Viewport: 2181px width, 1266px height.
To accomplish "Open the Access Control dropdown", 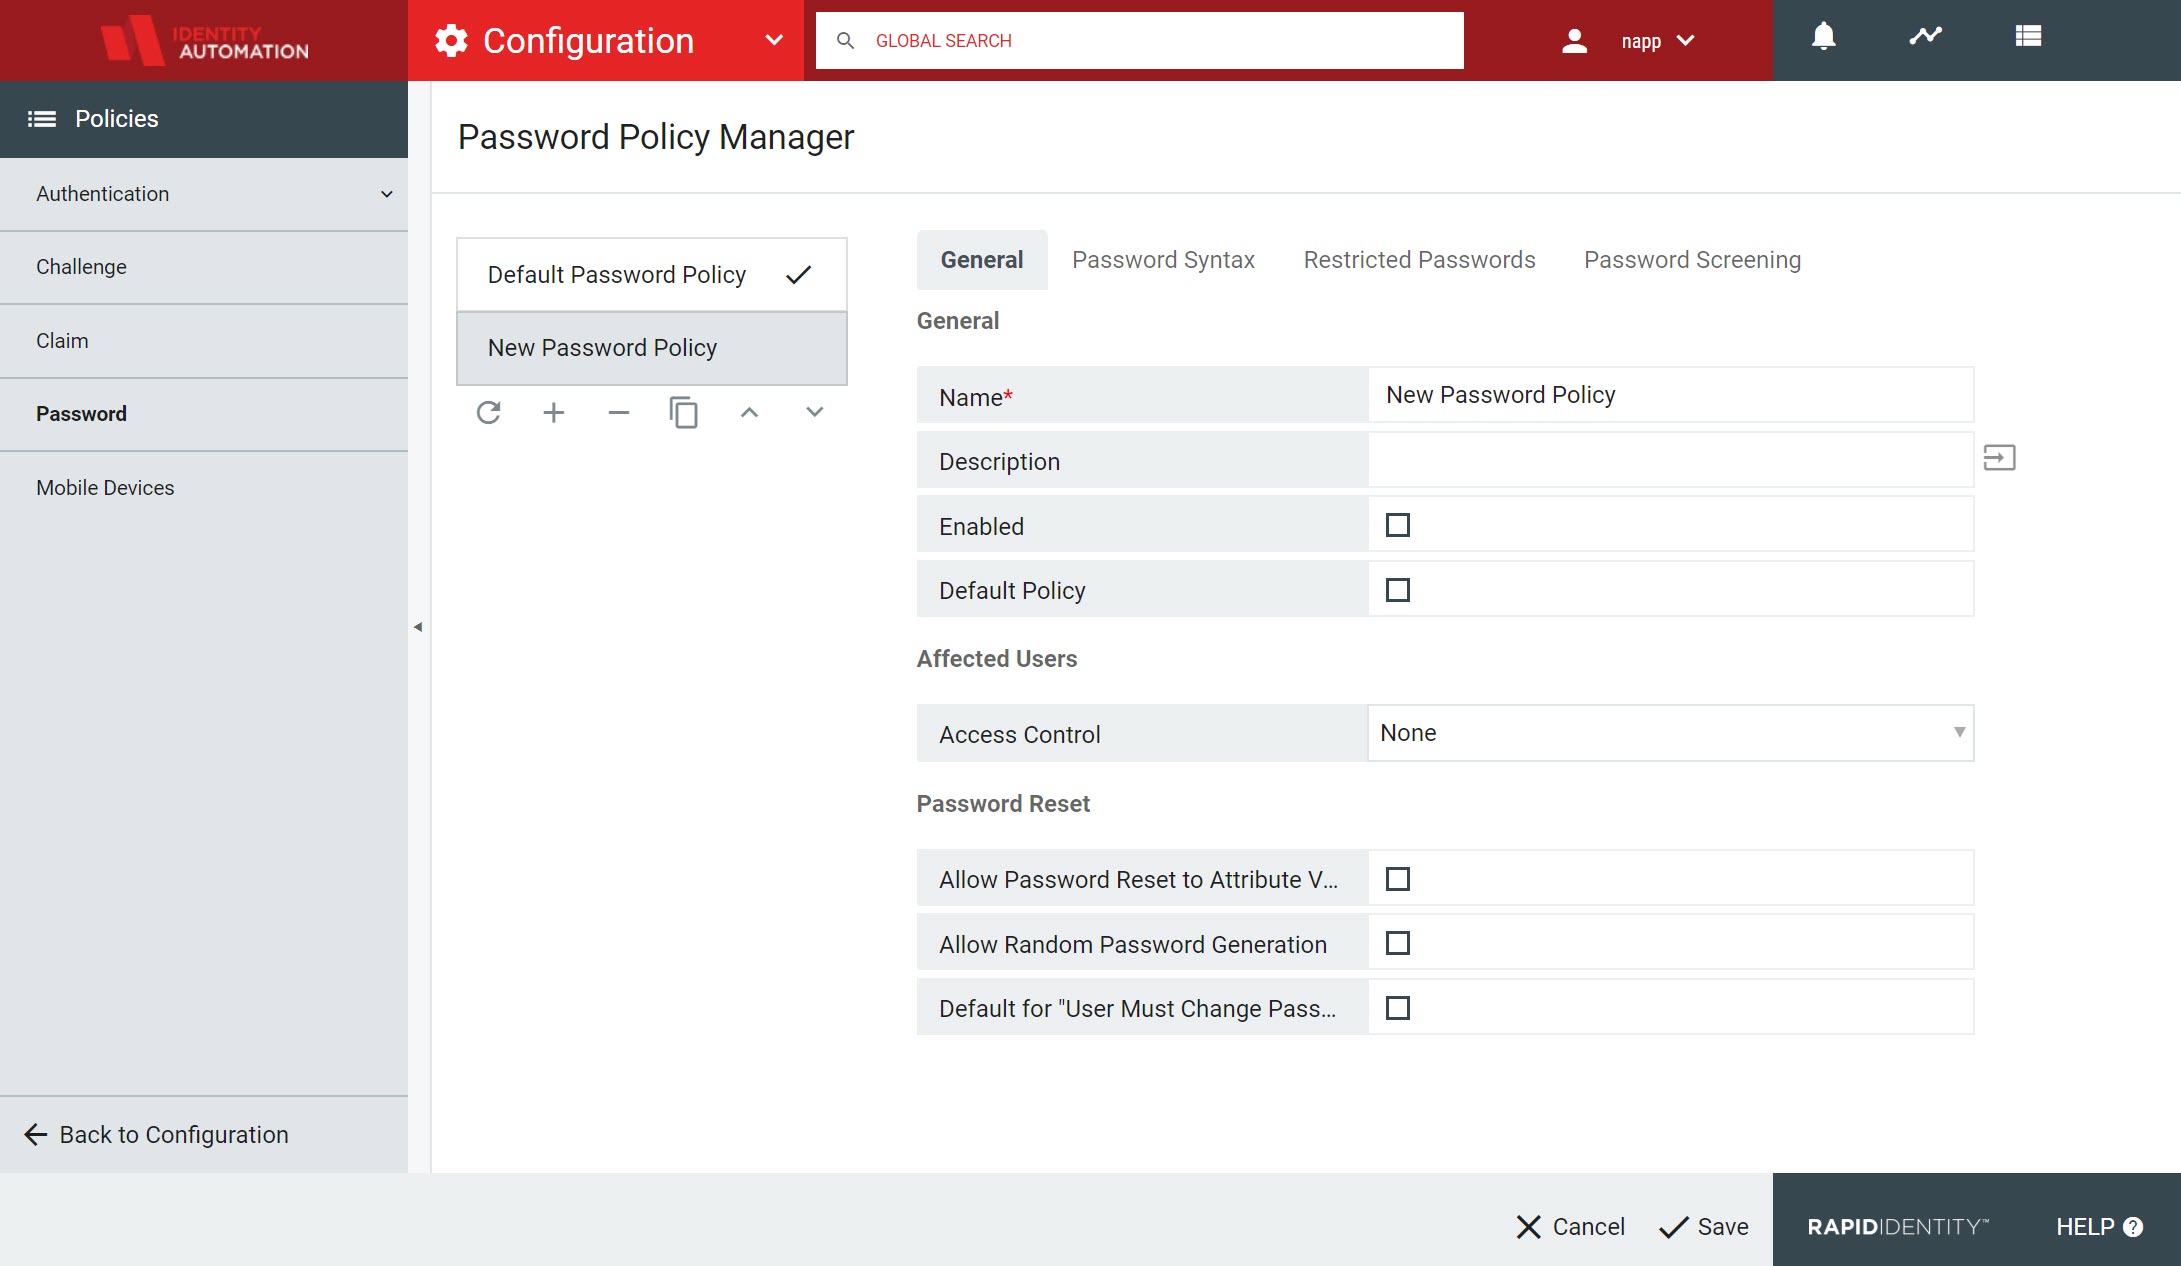I will pyautogui.click(x=1671, y=733).
